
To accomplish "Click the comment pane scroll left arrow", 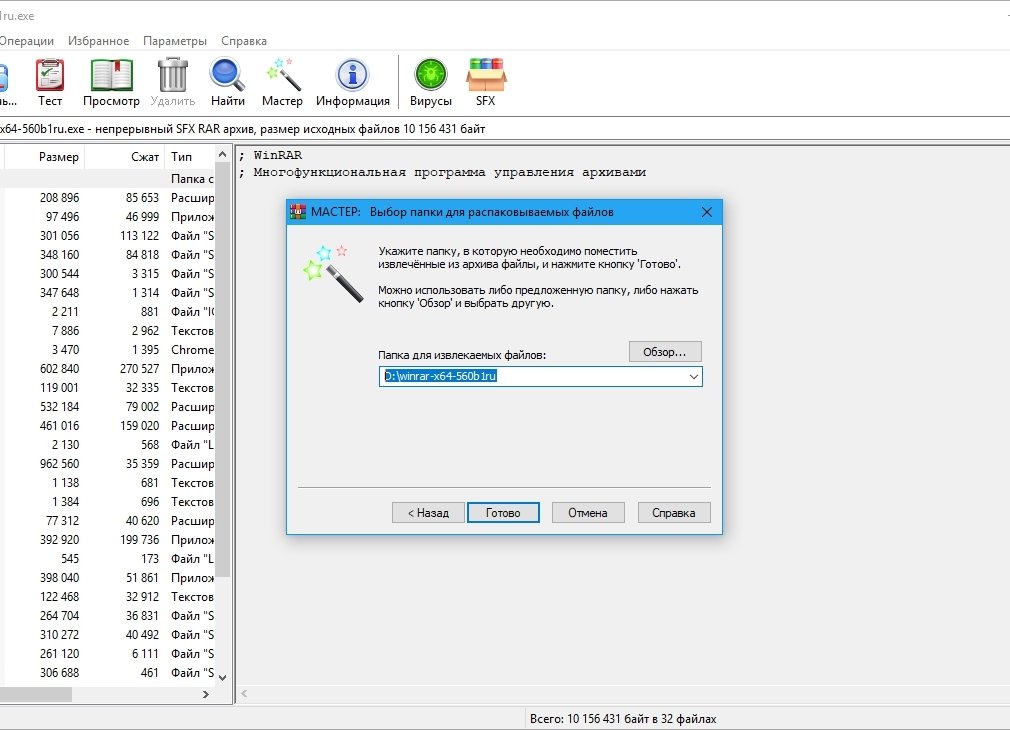I will pyautogui.click(x=244, y=694).
